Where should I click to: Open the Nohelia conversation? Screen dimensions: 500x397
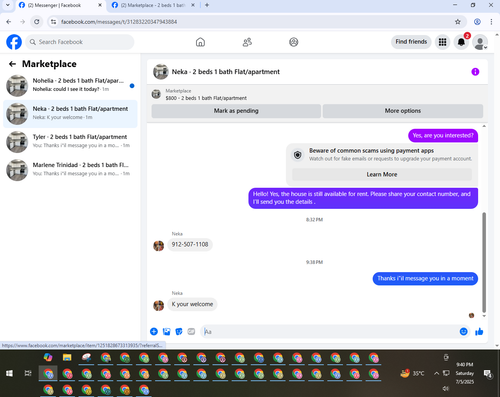(x=70, y=85)
